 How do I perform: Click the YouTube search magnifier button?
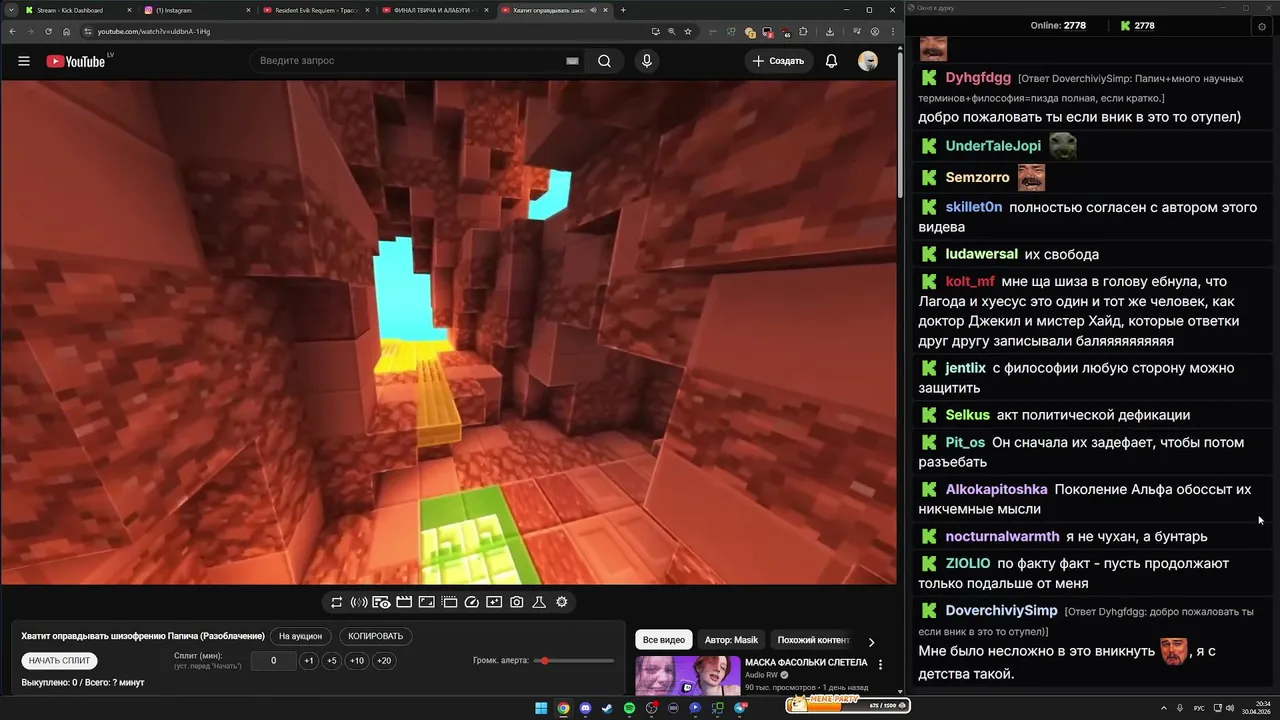[604, 61]
